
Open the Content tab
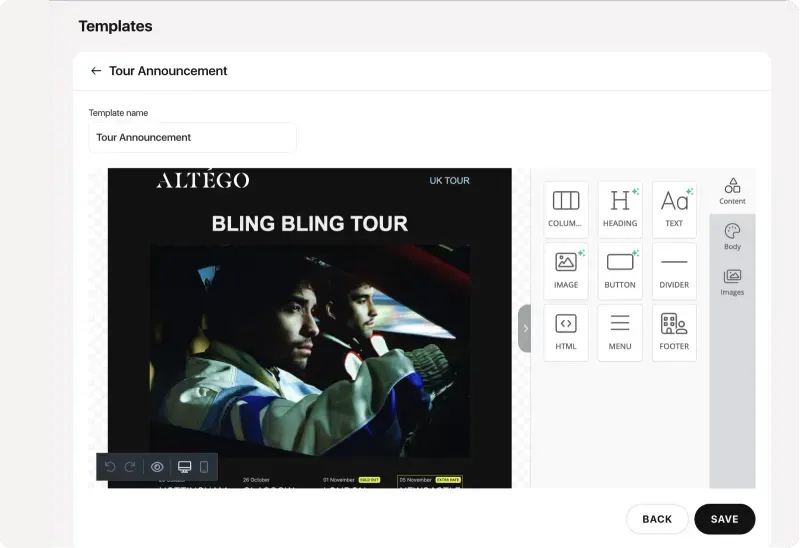click(x=732, y=191)
